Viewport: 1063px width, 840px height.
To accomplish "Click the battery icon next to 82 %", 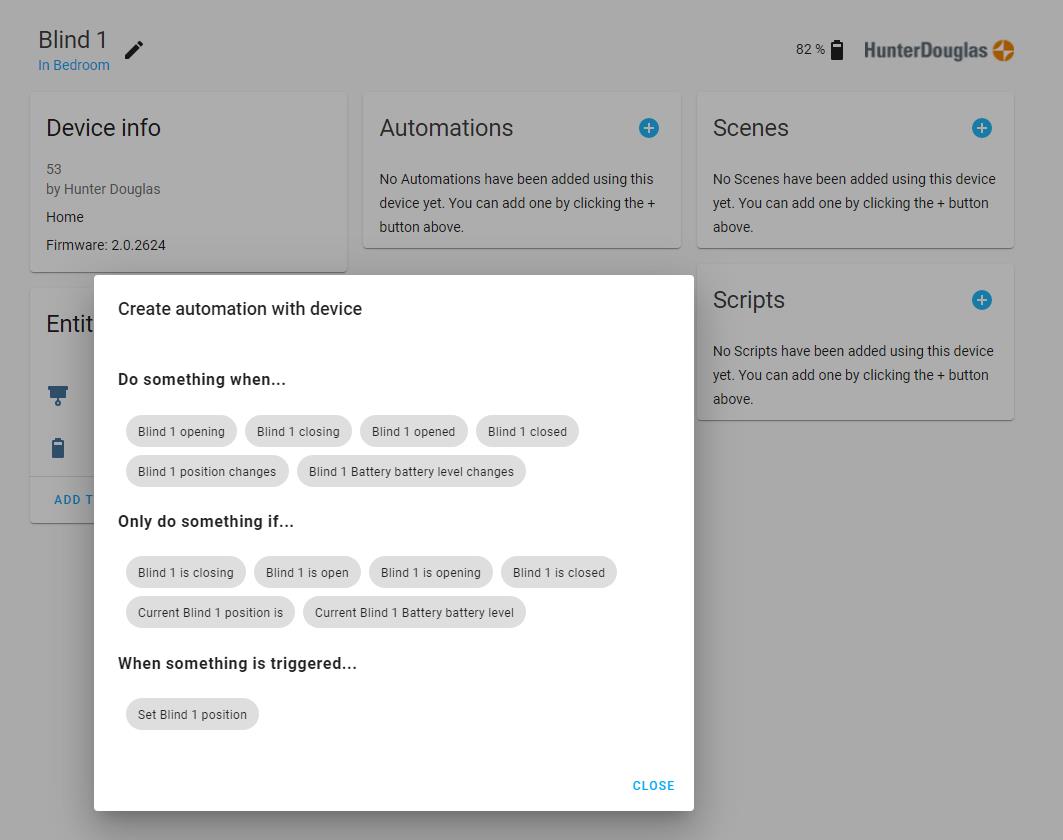I will [x=837, y=50].
